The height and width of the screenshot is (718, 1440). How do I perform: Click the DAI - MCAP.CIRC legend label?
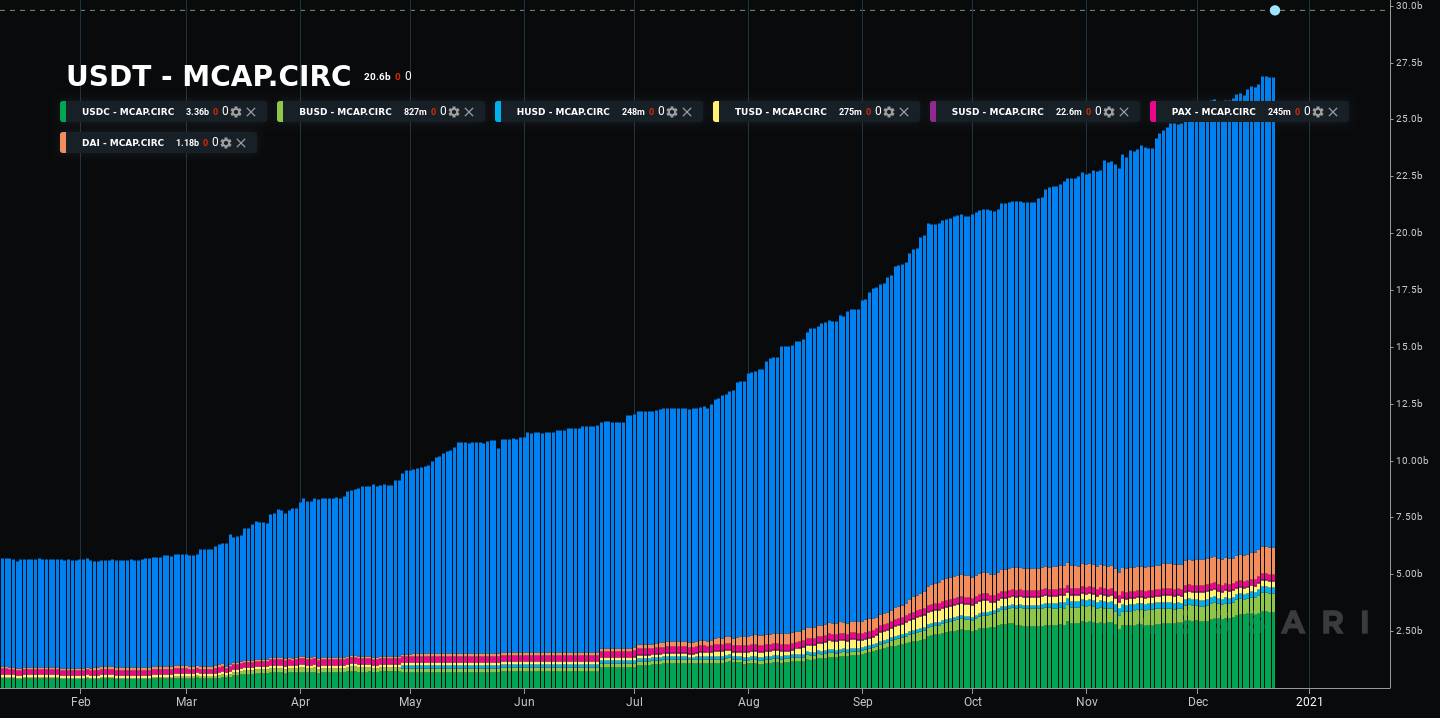(122, 143)
